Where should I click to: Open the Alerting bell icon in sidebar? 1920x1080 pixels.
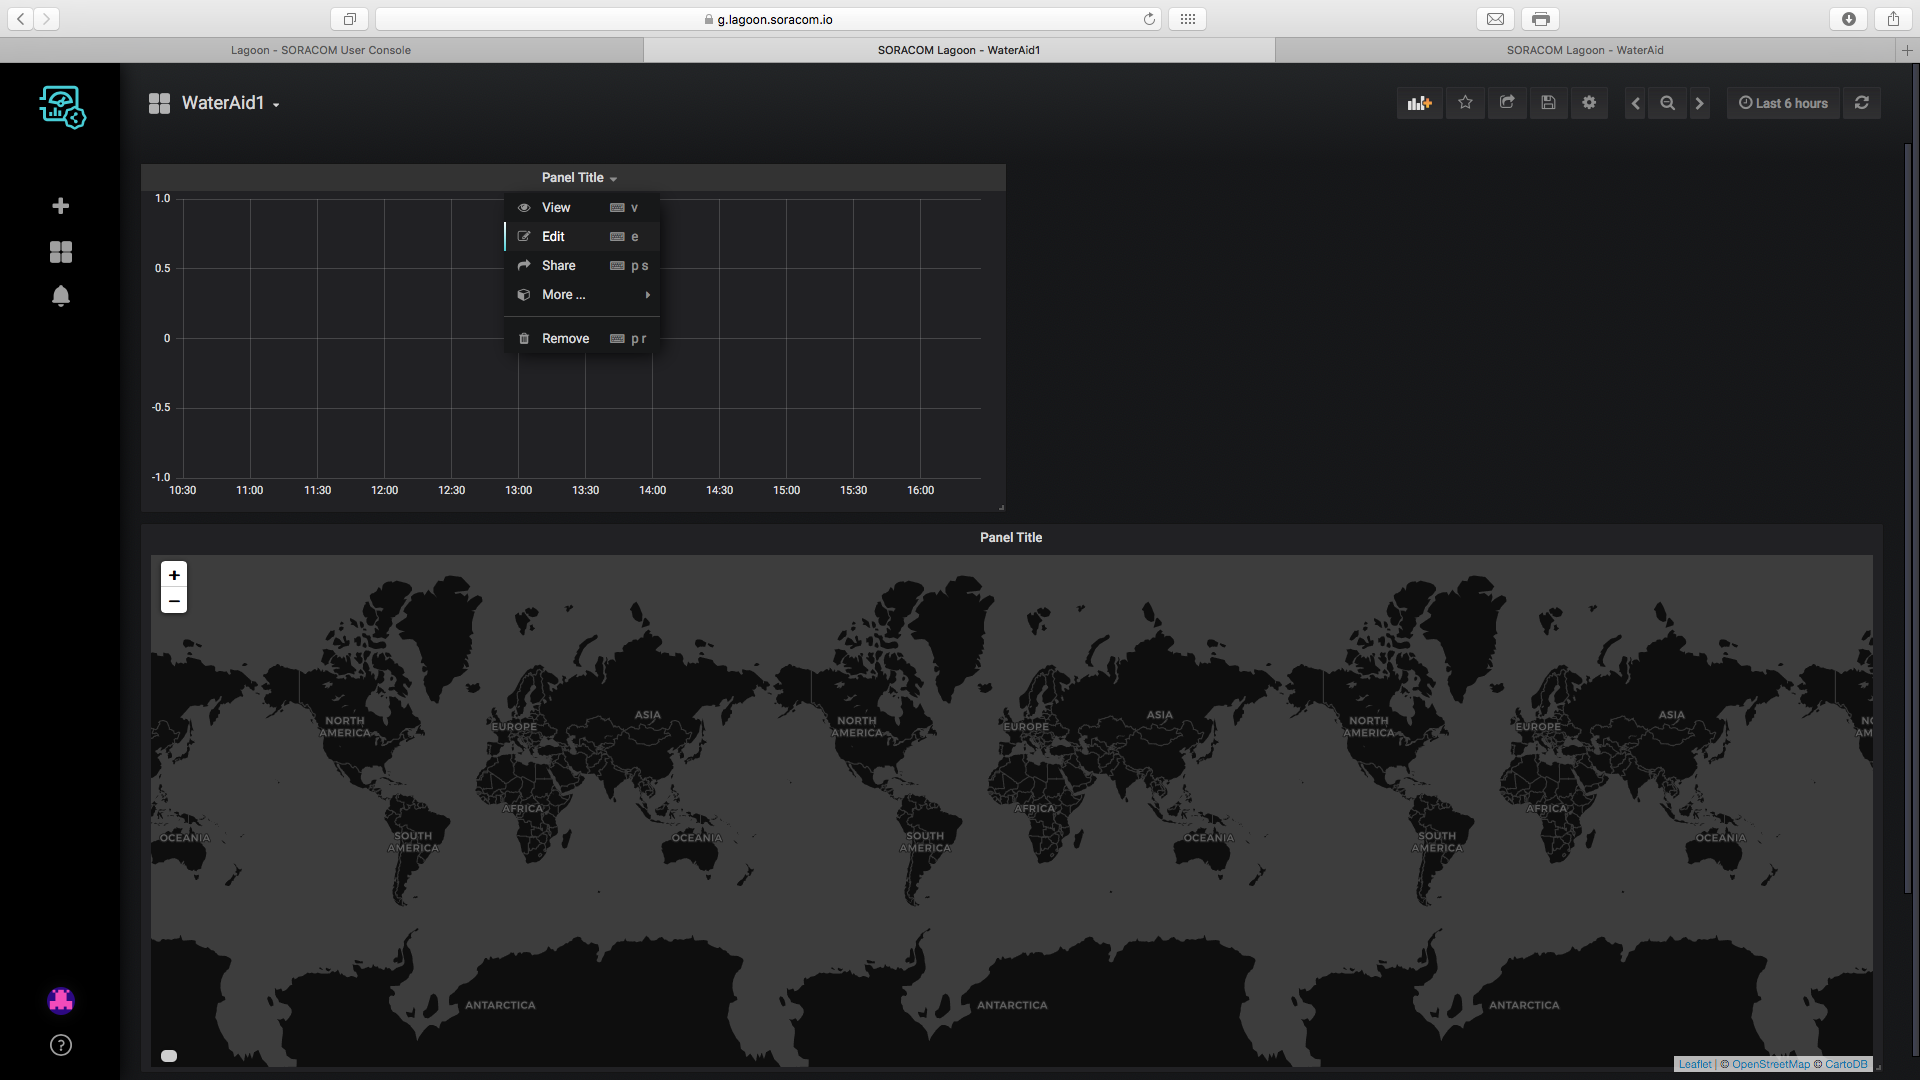61,296
